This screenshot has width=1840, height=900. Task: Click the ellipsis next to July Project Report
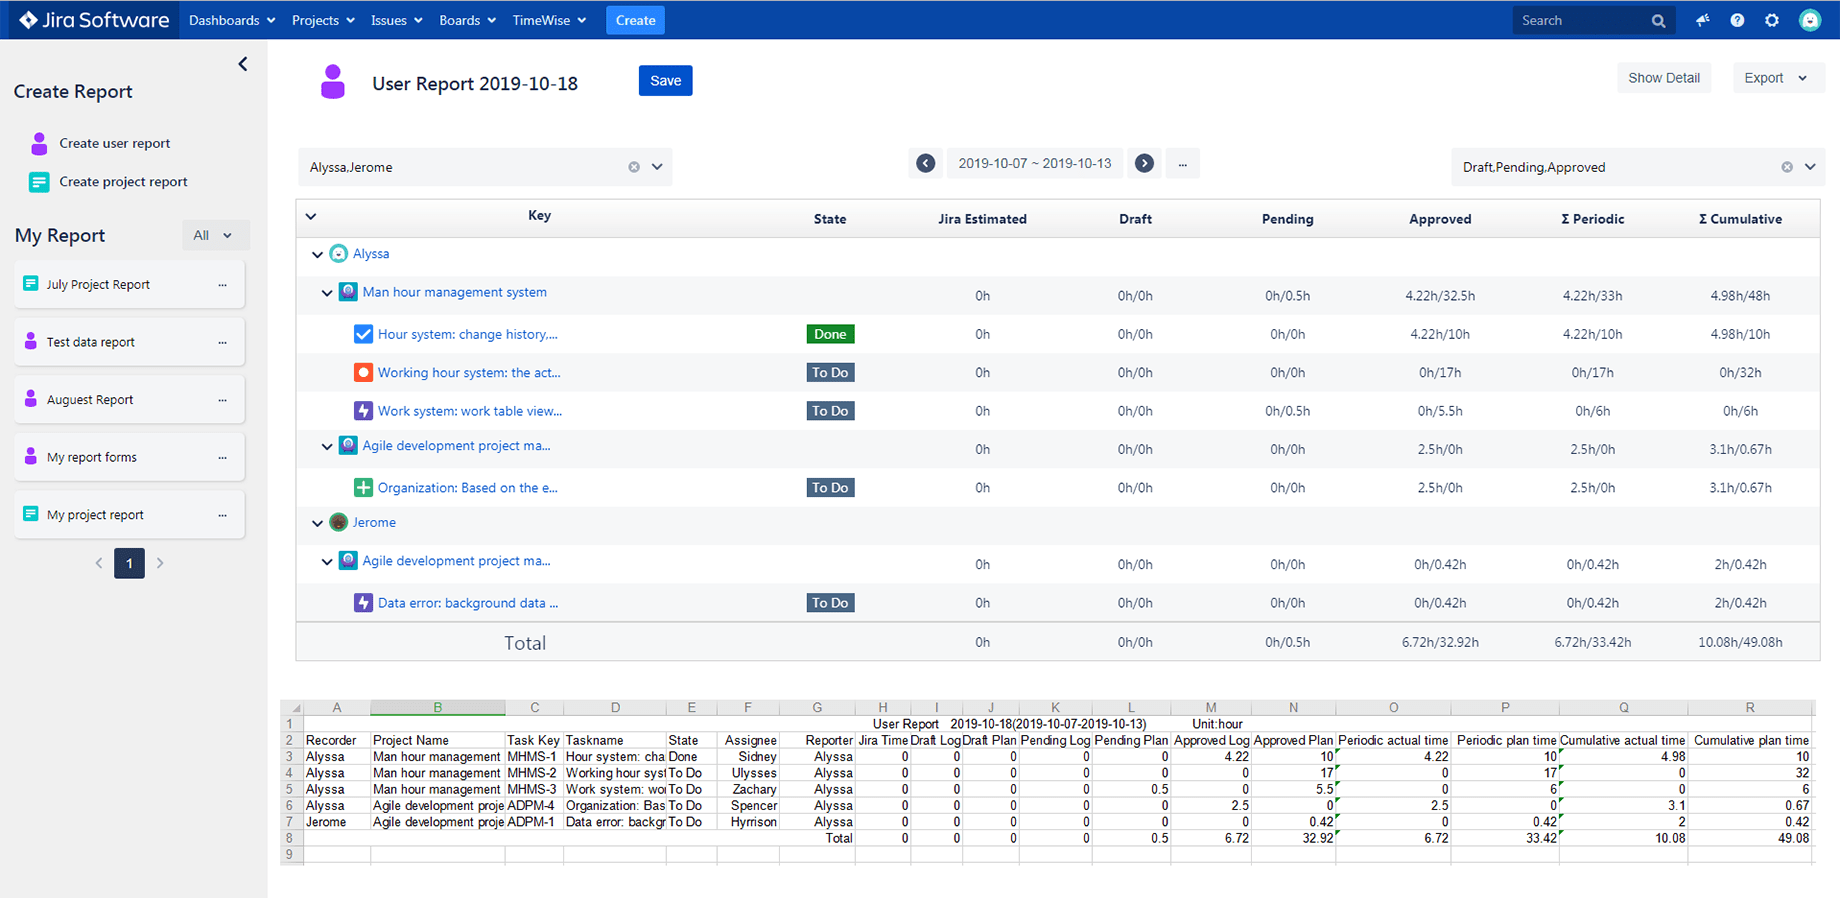(222, 285)
